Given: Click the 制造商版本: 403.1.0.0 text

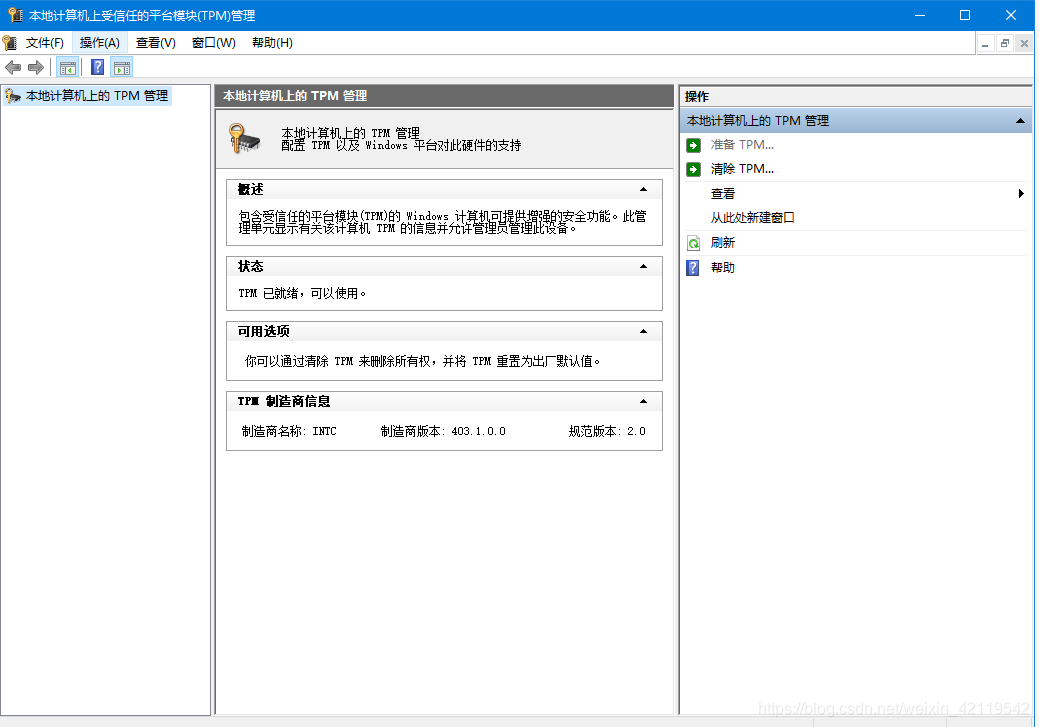Looking at the screenshot, I should pos(443,431).
